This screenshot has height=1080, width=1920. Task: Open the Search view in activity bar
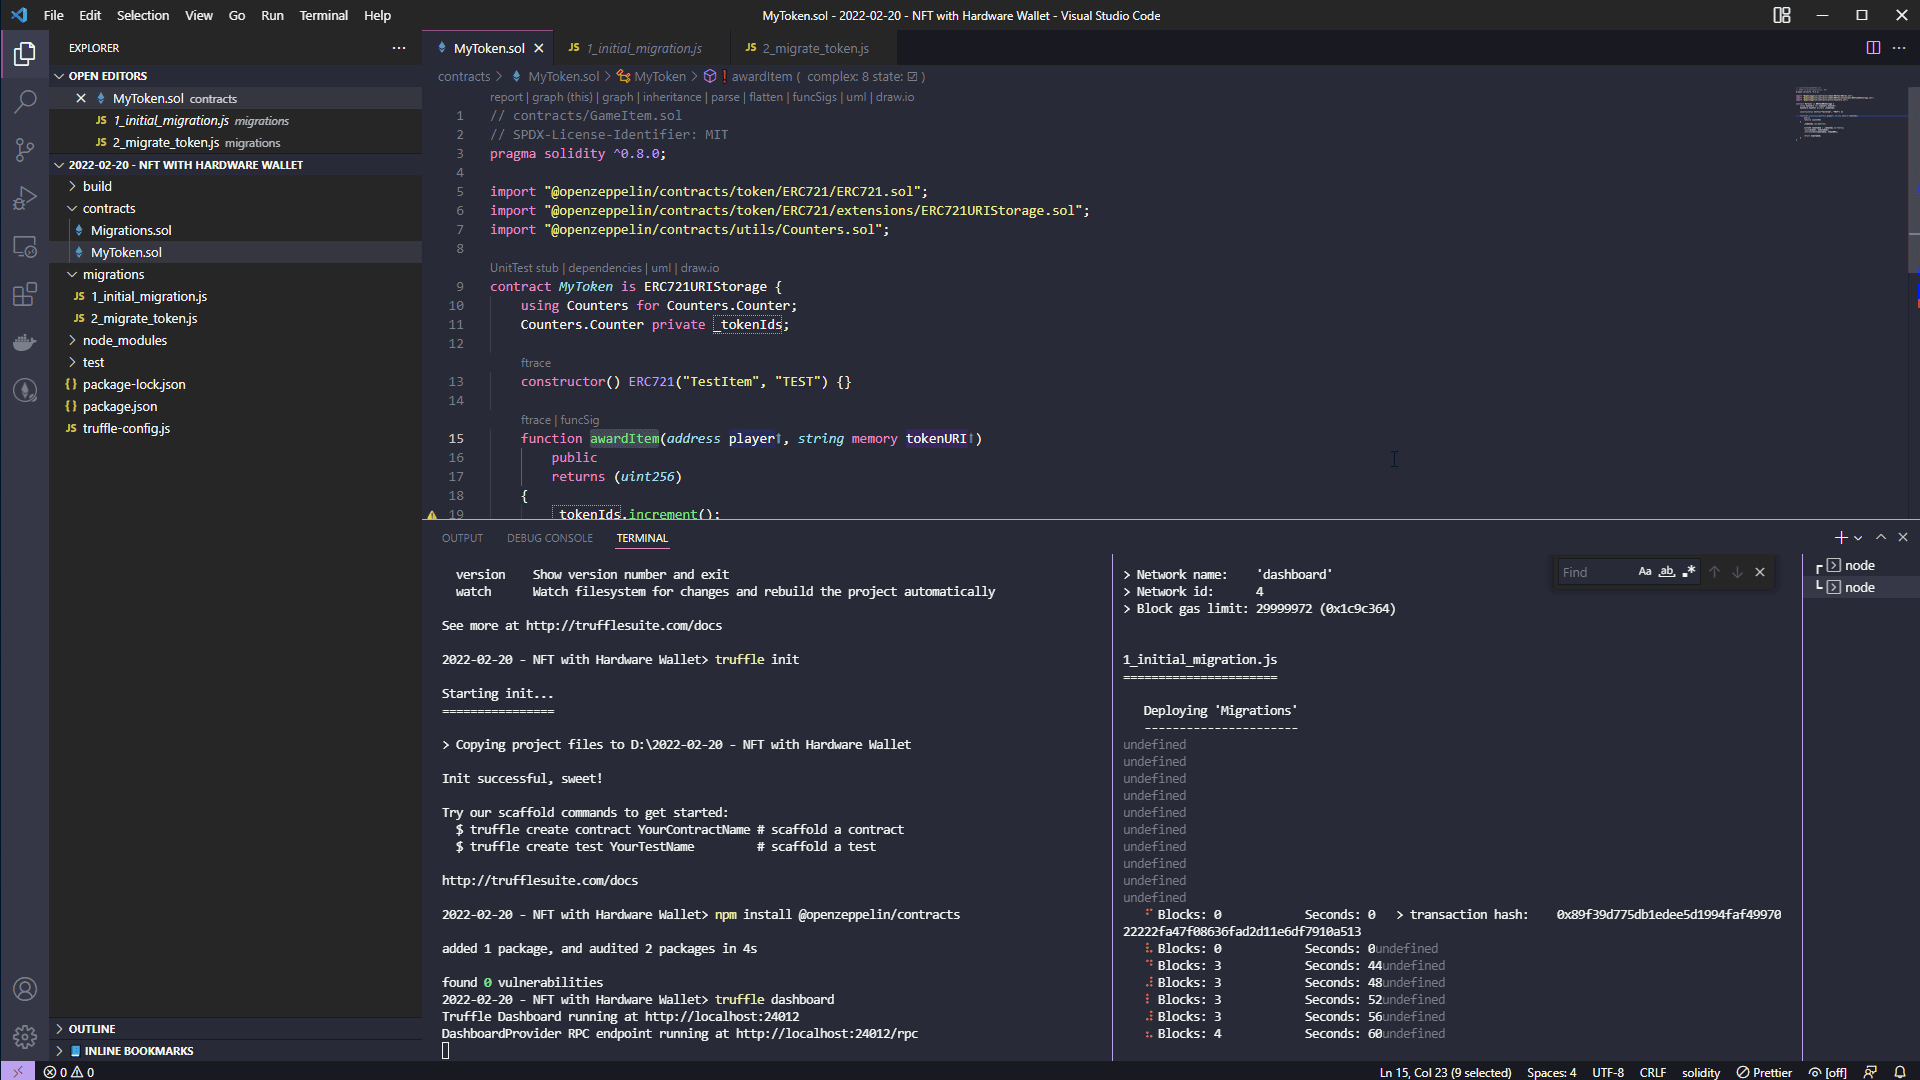[x=25, y=101]
